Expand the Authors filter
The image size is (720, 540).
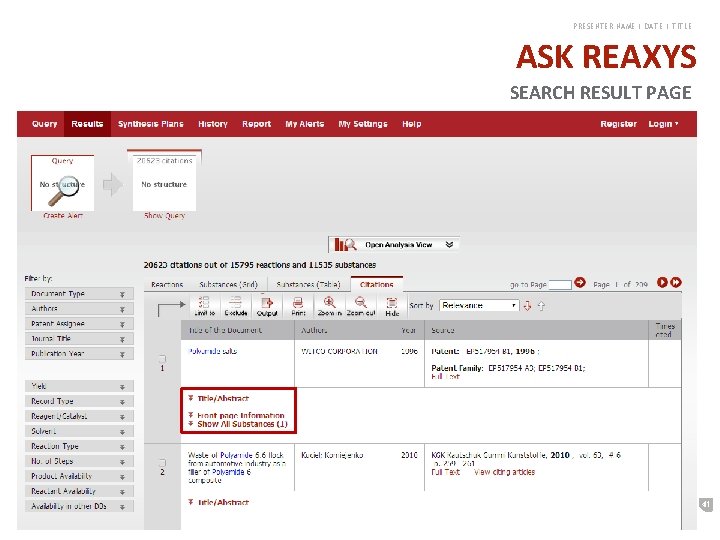pyautogui.click(x=79, y=309)
